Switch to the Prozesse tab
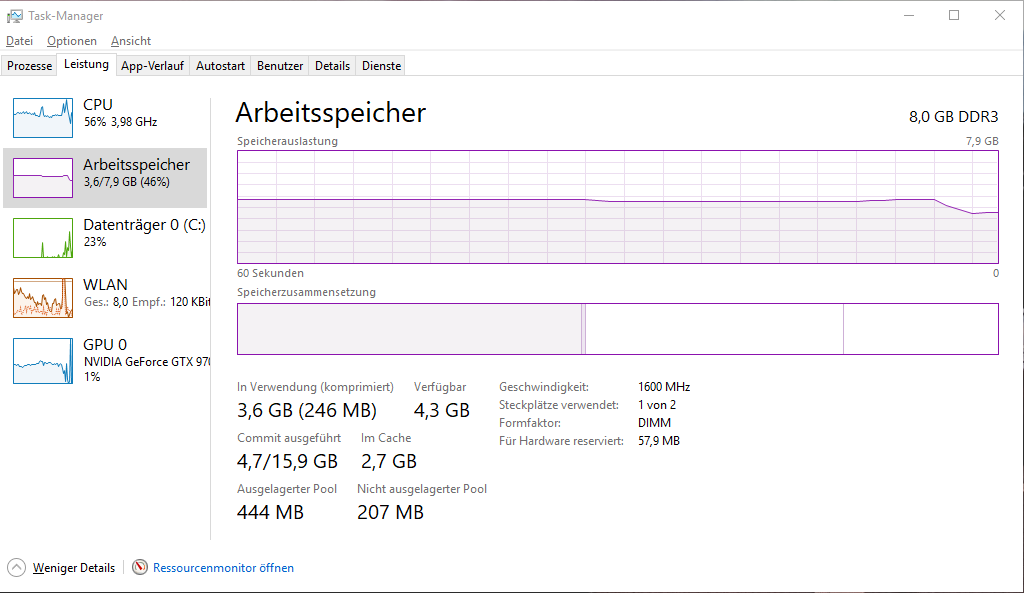This screenshot has height=593, width=1024. 30,66
